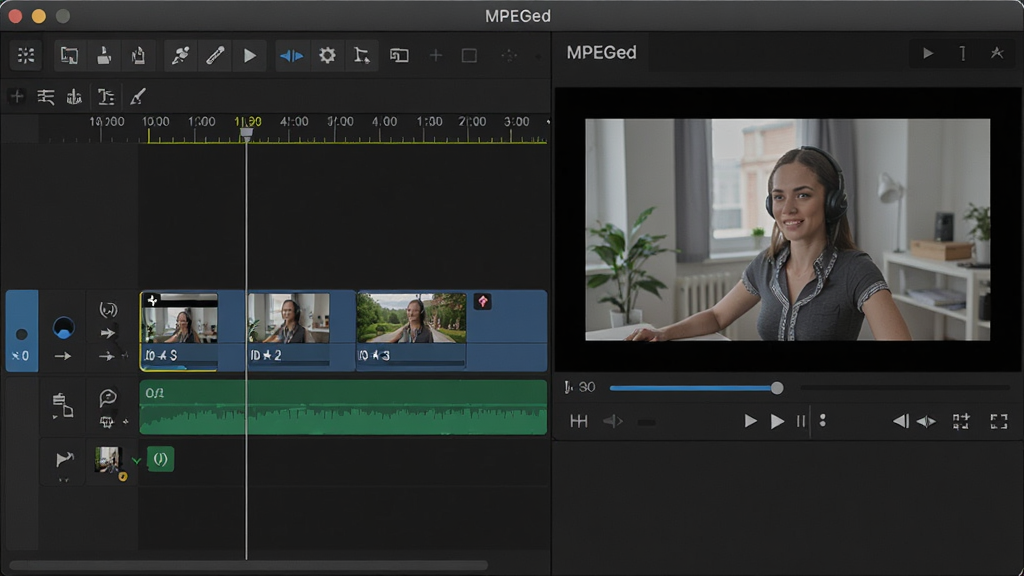Select the pencil edit tool

click(x=215, y=56)
